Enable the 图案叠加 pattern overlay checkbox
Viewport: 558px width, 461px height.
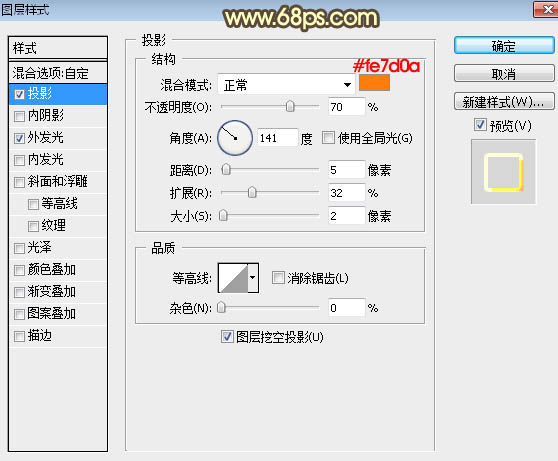click(x=19, y=314)
